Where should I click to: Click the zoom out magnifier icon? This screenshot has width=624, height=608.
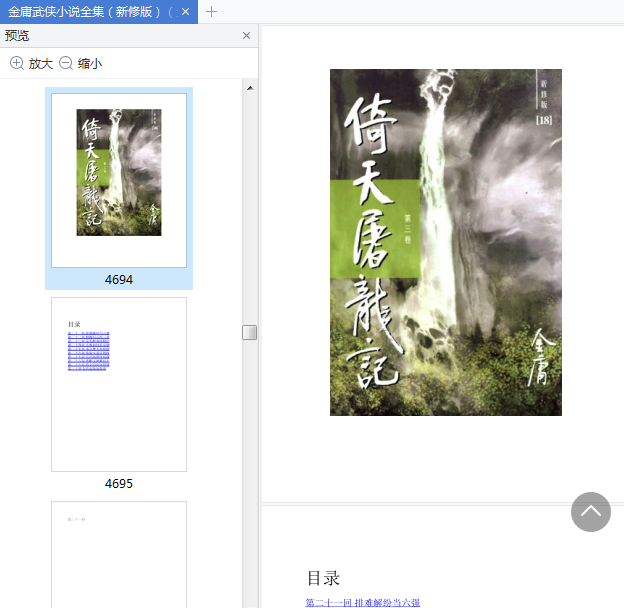(x=66, y=63)
